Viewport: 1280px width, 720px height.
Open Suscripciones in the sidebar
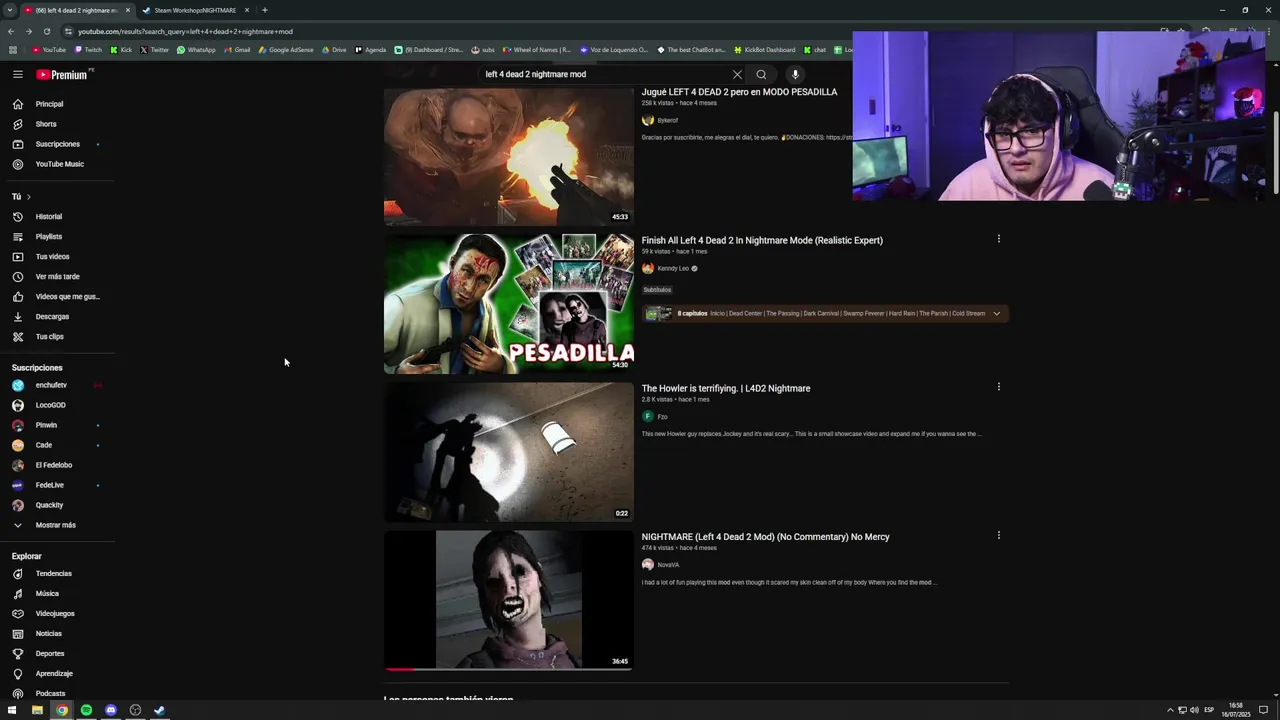(57, 144)
